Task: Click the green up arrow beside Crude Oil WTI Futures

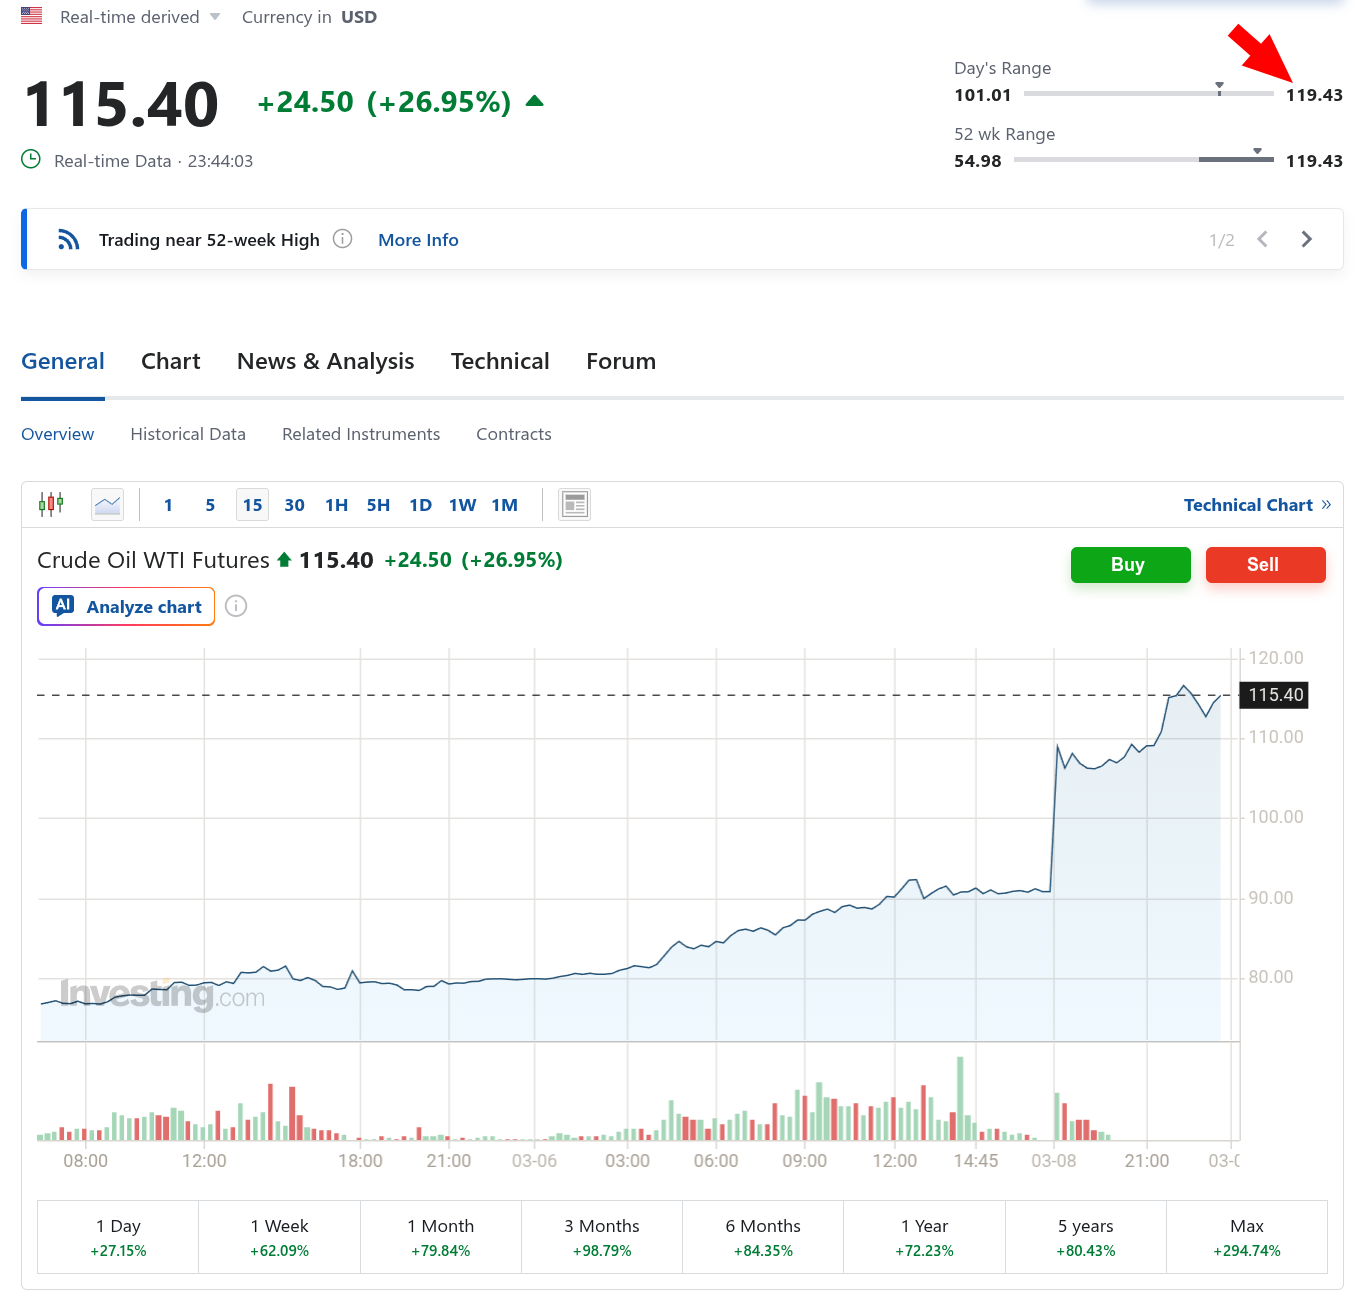Action: click(x=284, y=560)
